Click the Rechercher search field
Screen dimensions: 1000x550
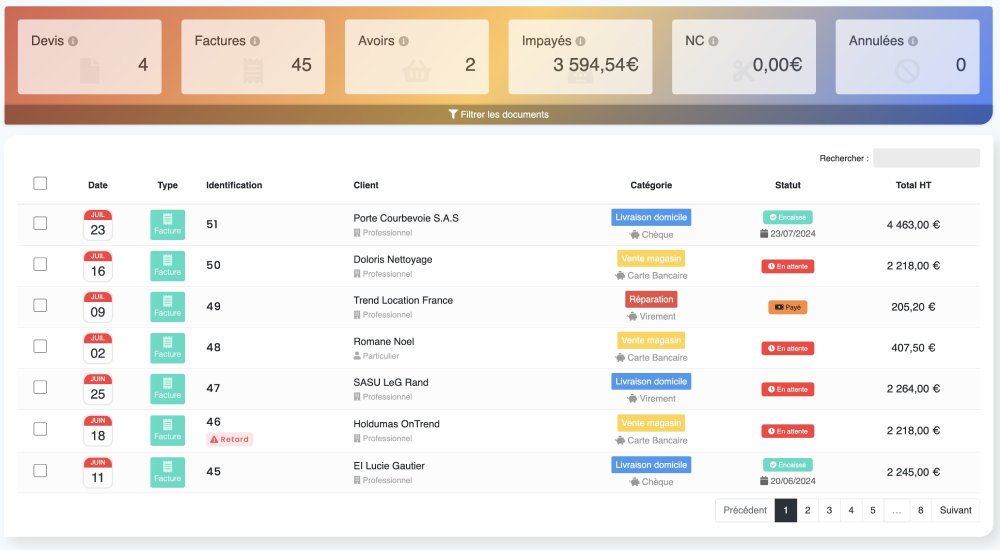tap(926, 158)
